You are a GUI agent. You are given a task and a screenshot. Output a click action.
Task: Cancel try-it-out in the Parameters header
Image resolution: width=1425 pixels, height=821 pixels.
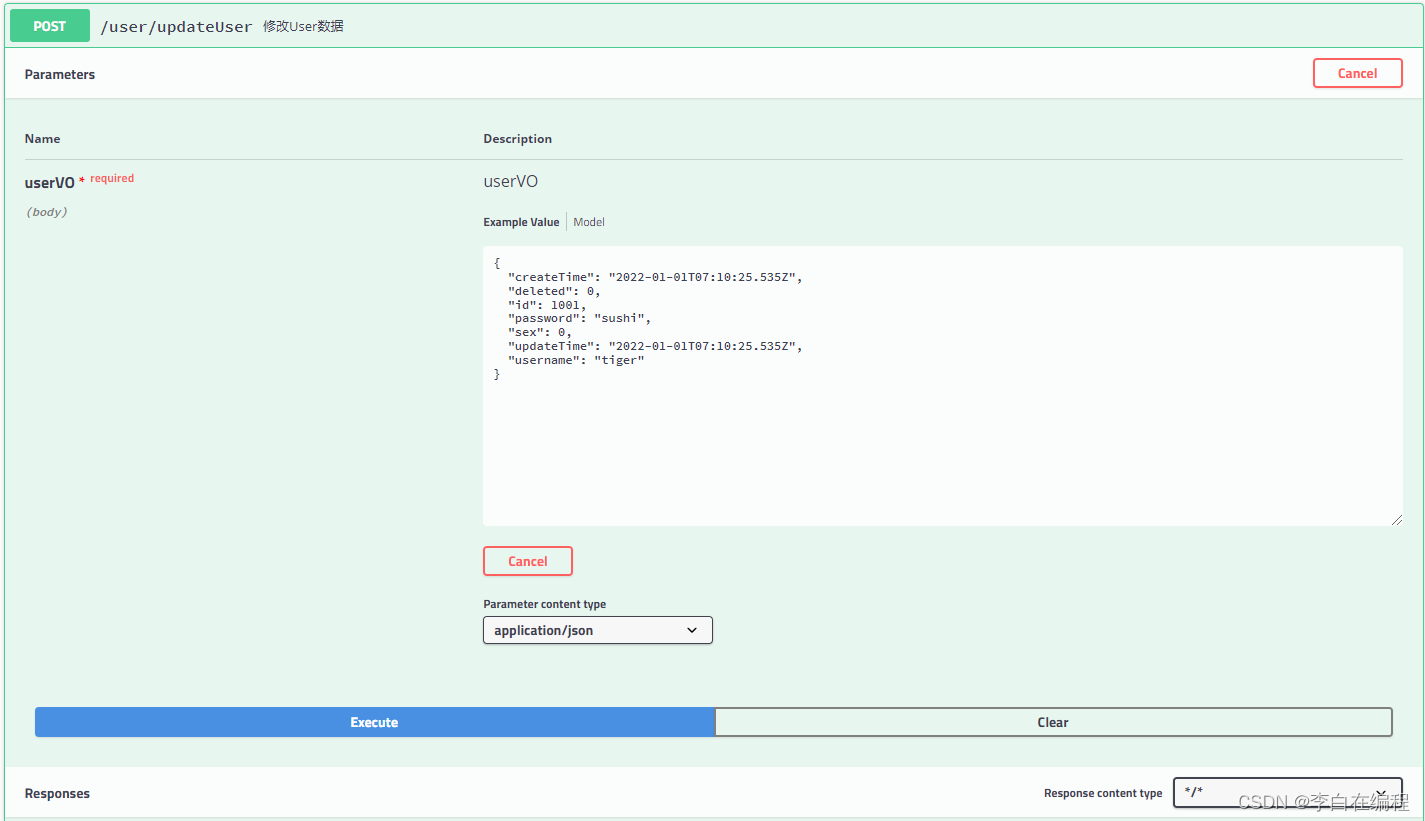point(1357,73)
